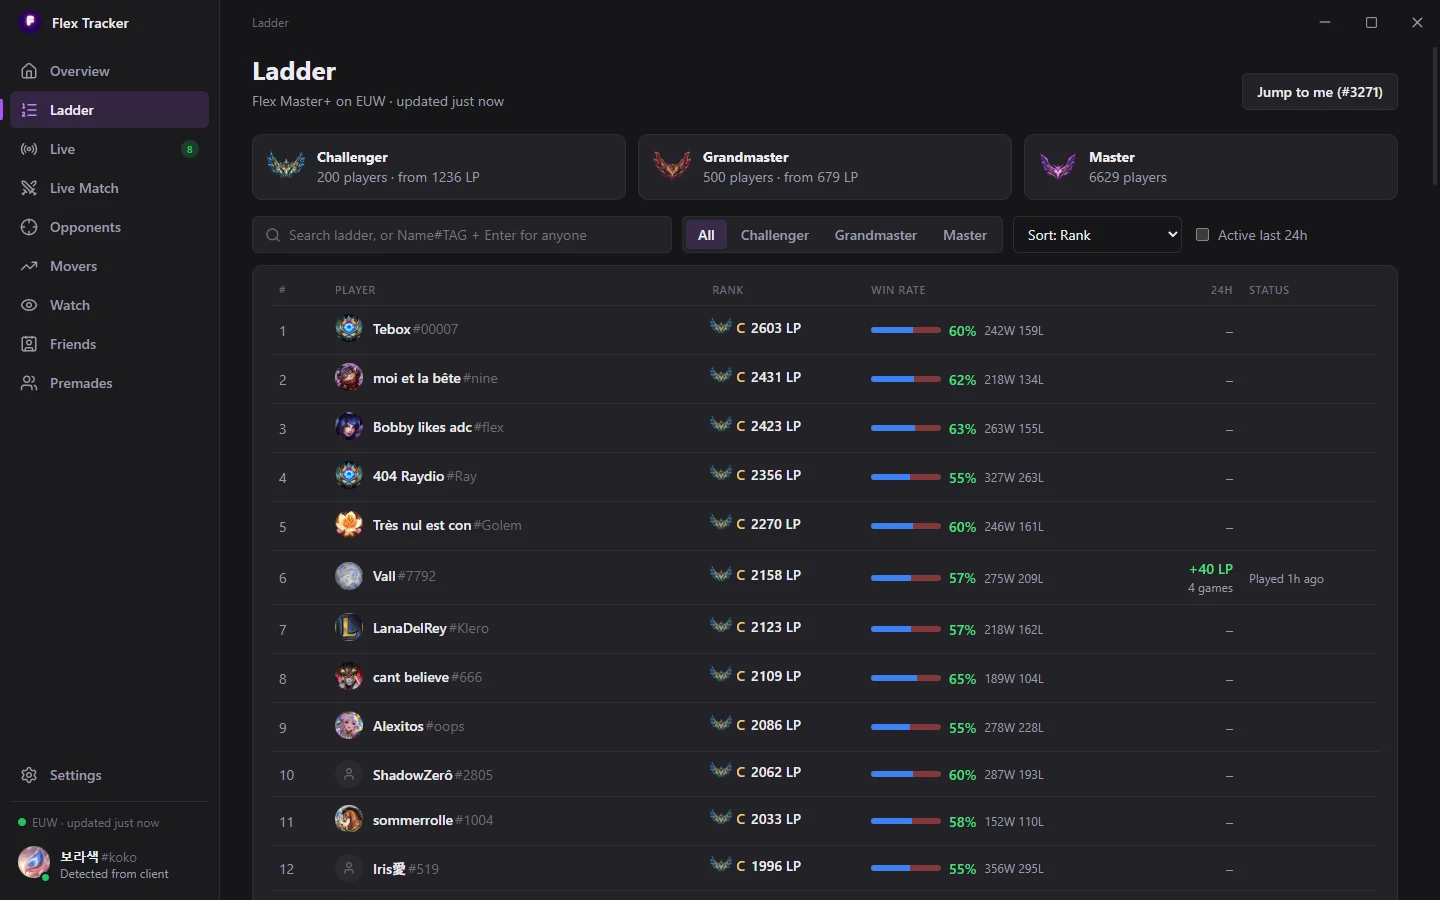This screenshot has height=900, width=1440.
Task: Switch to the Master filter tab
Action: [x=965, y=235]
